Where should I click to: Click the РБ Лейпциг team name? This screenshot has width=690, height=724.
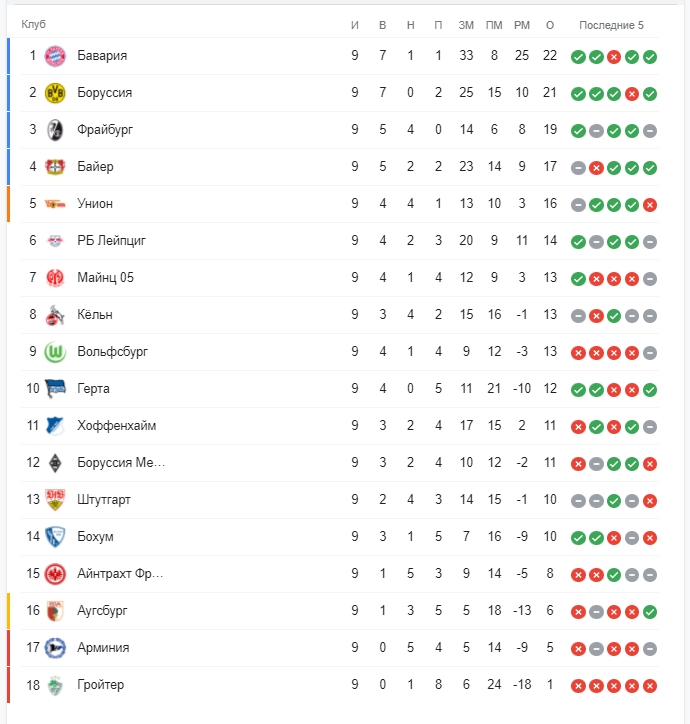[111, 241]
